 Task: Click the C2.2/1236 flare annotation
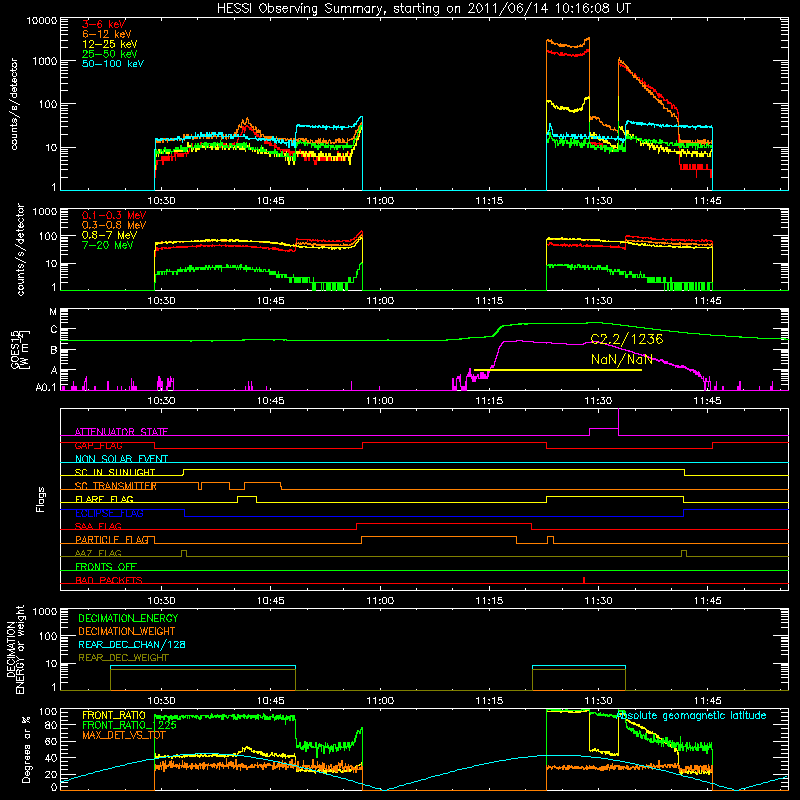(627, 339)
